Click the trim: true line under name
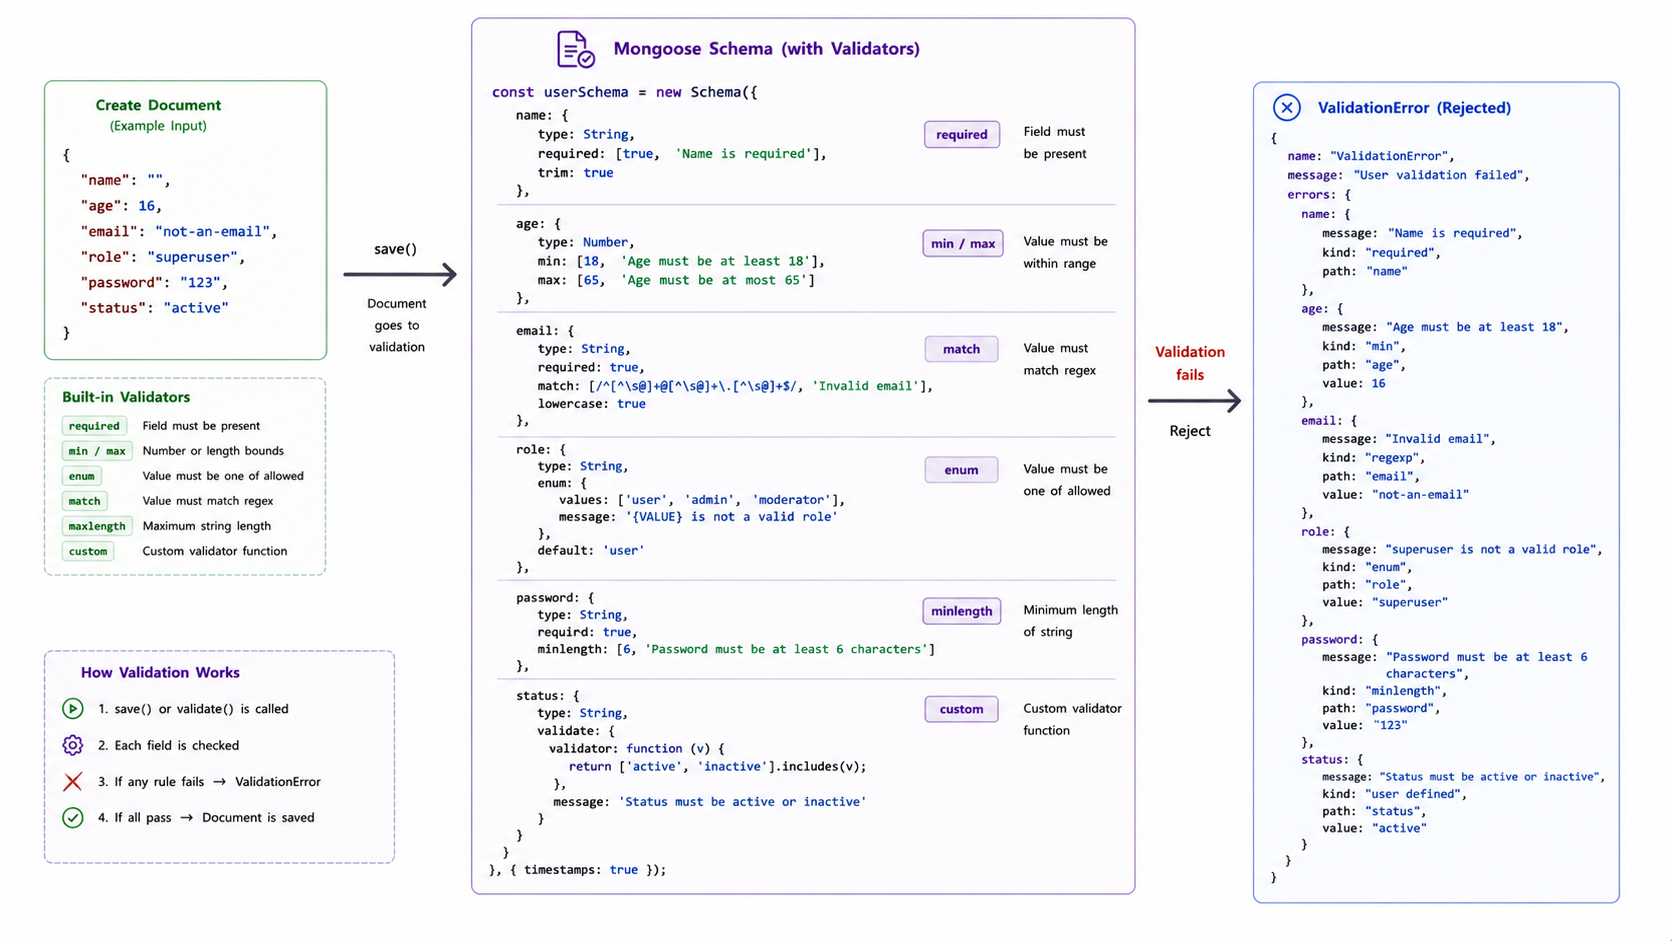 point(575,173)
